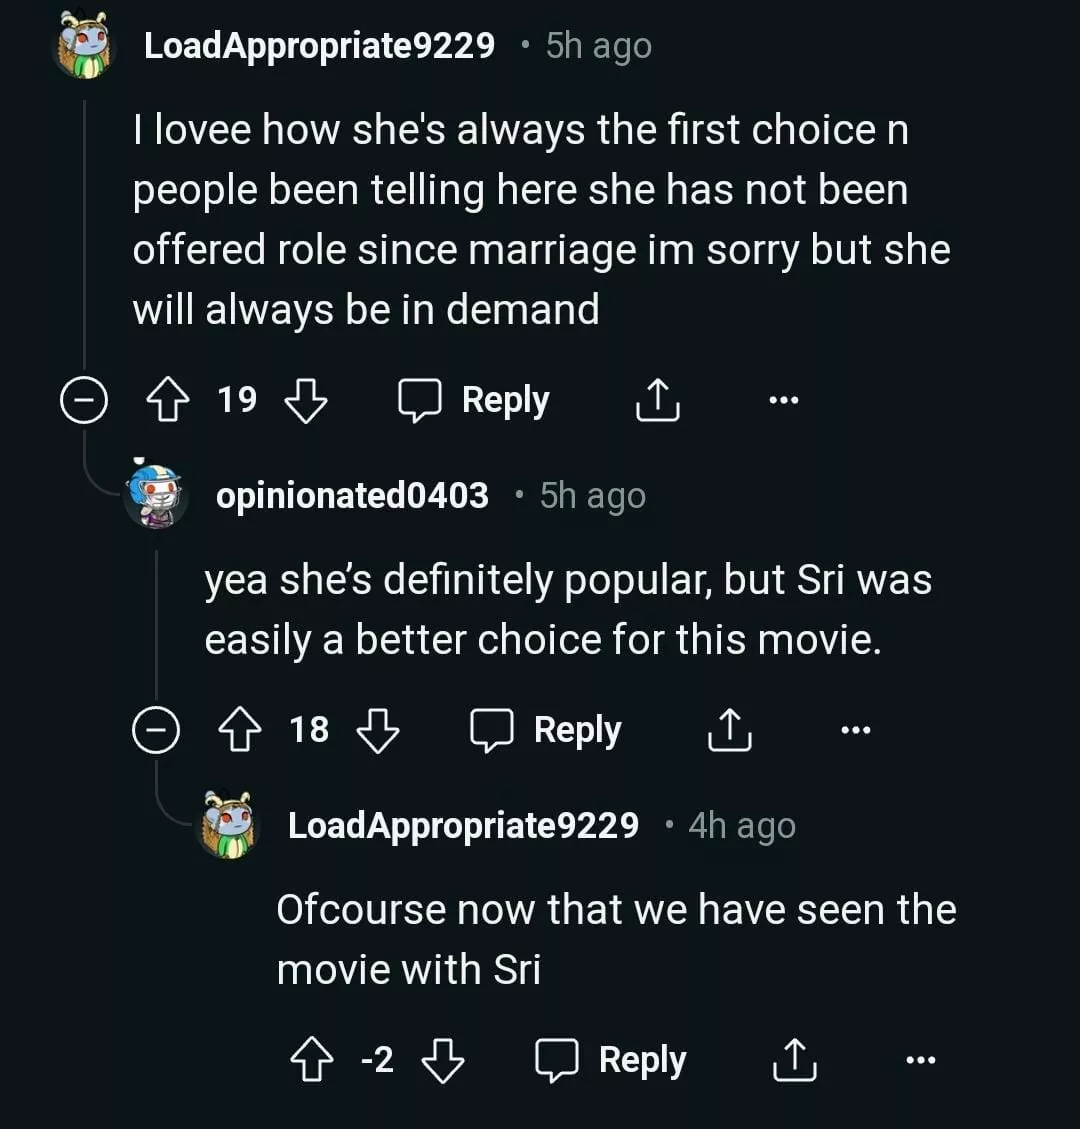Downvote the comment with 19 points

pyautogui.click(x=306, y=401)
